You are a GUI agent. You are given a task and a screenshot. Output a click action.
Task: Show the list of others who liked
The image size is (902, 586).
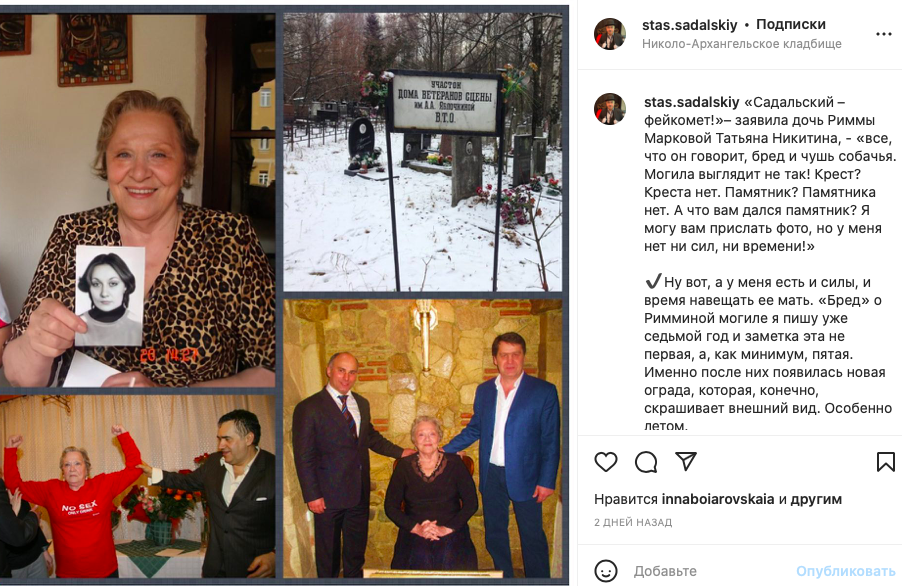[x=816, y=499]
